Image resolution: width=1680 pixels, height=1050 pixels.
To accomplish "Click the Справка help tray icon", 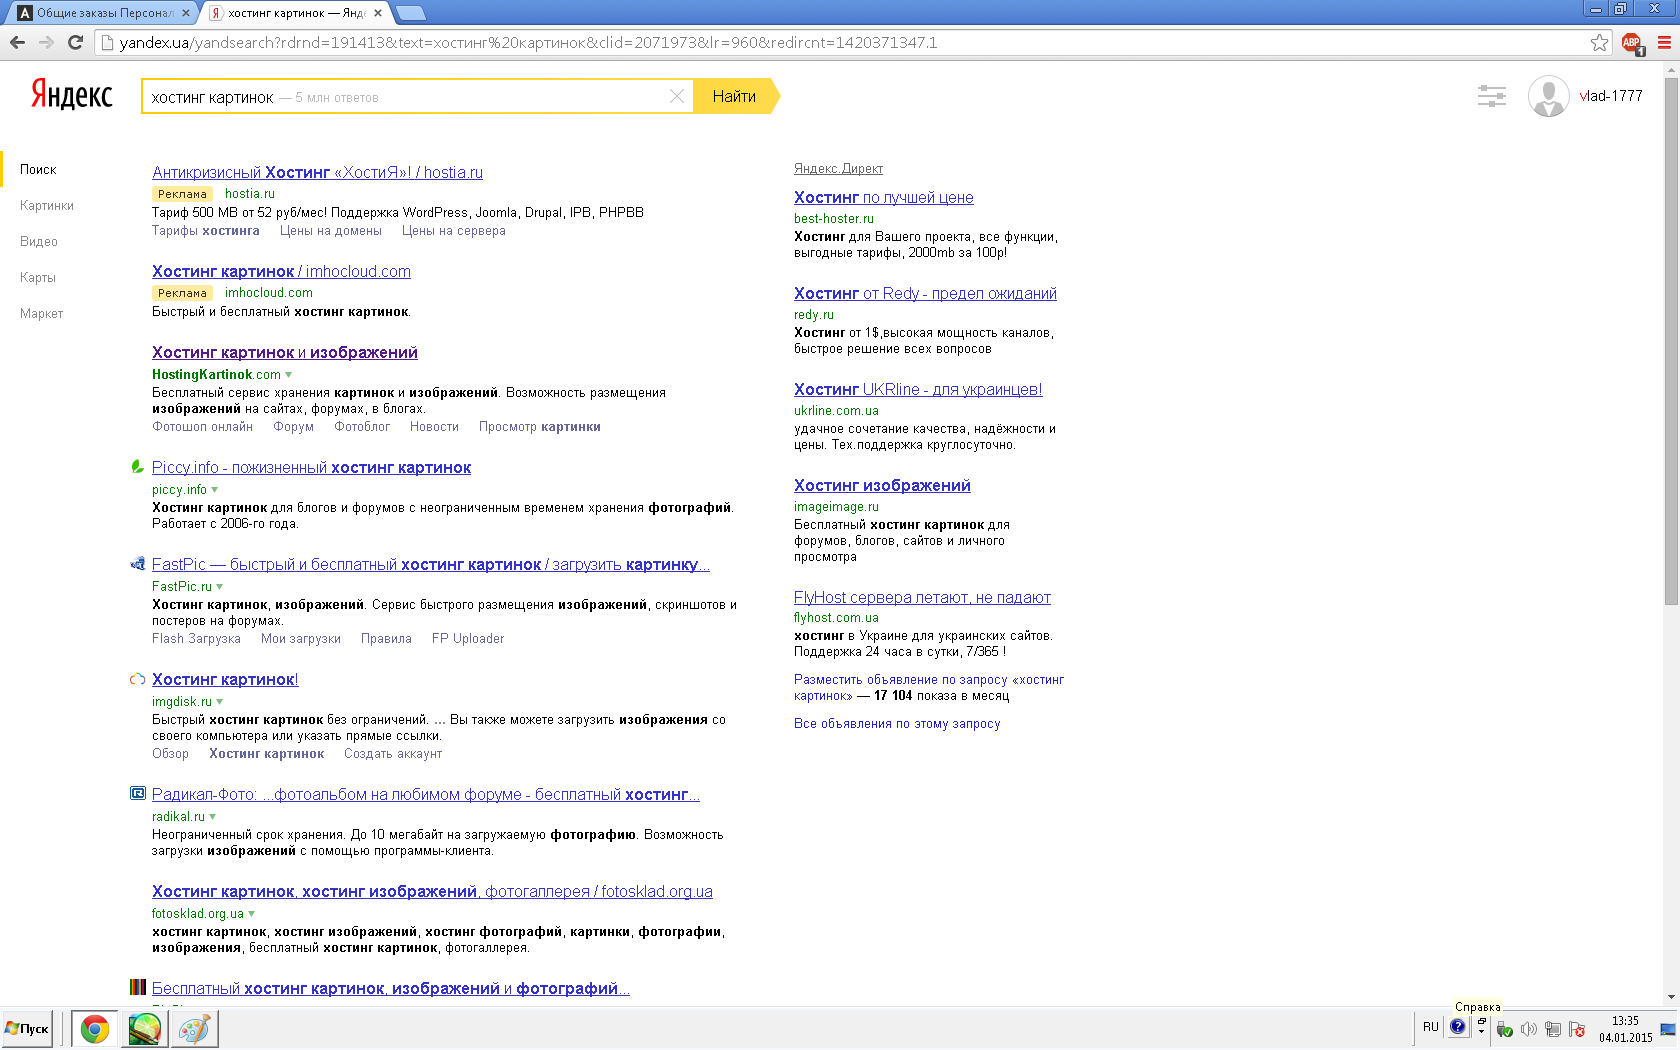I will [1458, 1027].
